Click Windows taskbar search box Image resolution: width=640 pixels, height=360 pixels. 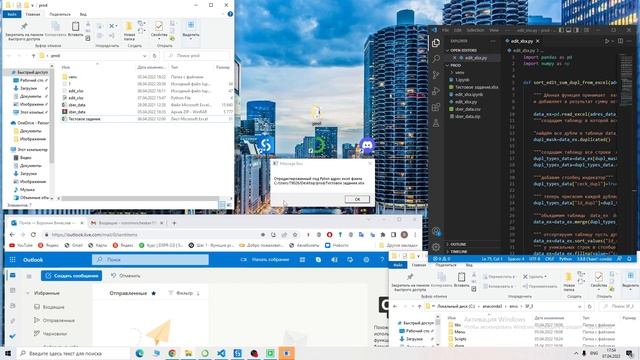click(73, 353)
